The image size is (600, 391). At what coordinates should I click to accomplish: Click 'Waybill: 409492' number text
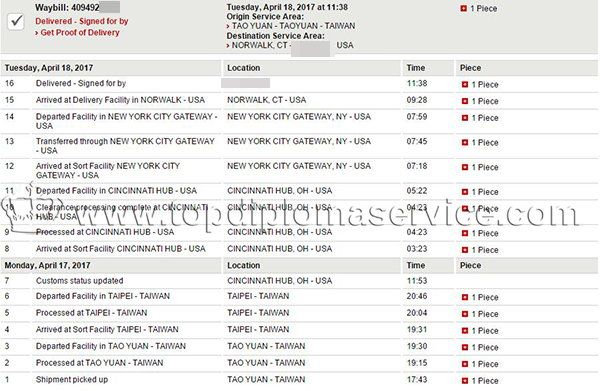[x=67, y=8]
